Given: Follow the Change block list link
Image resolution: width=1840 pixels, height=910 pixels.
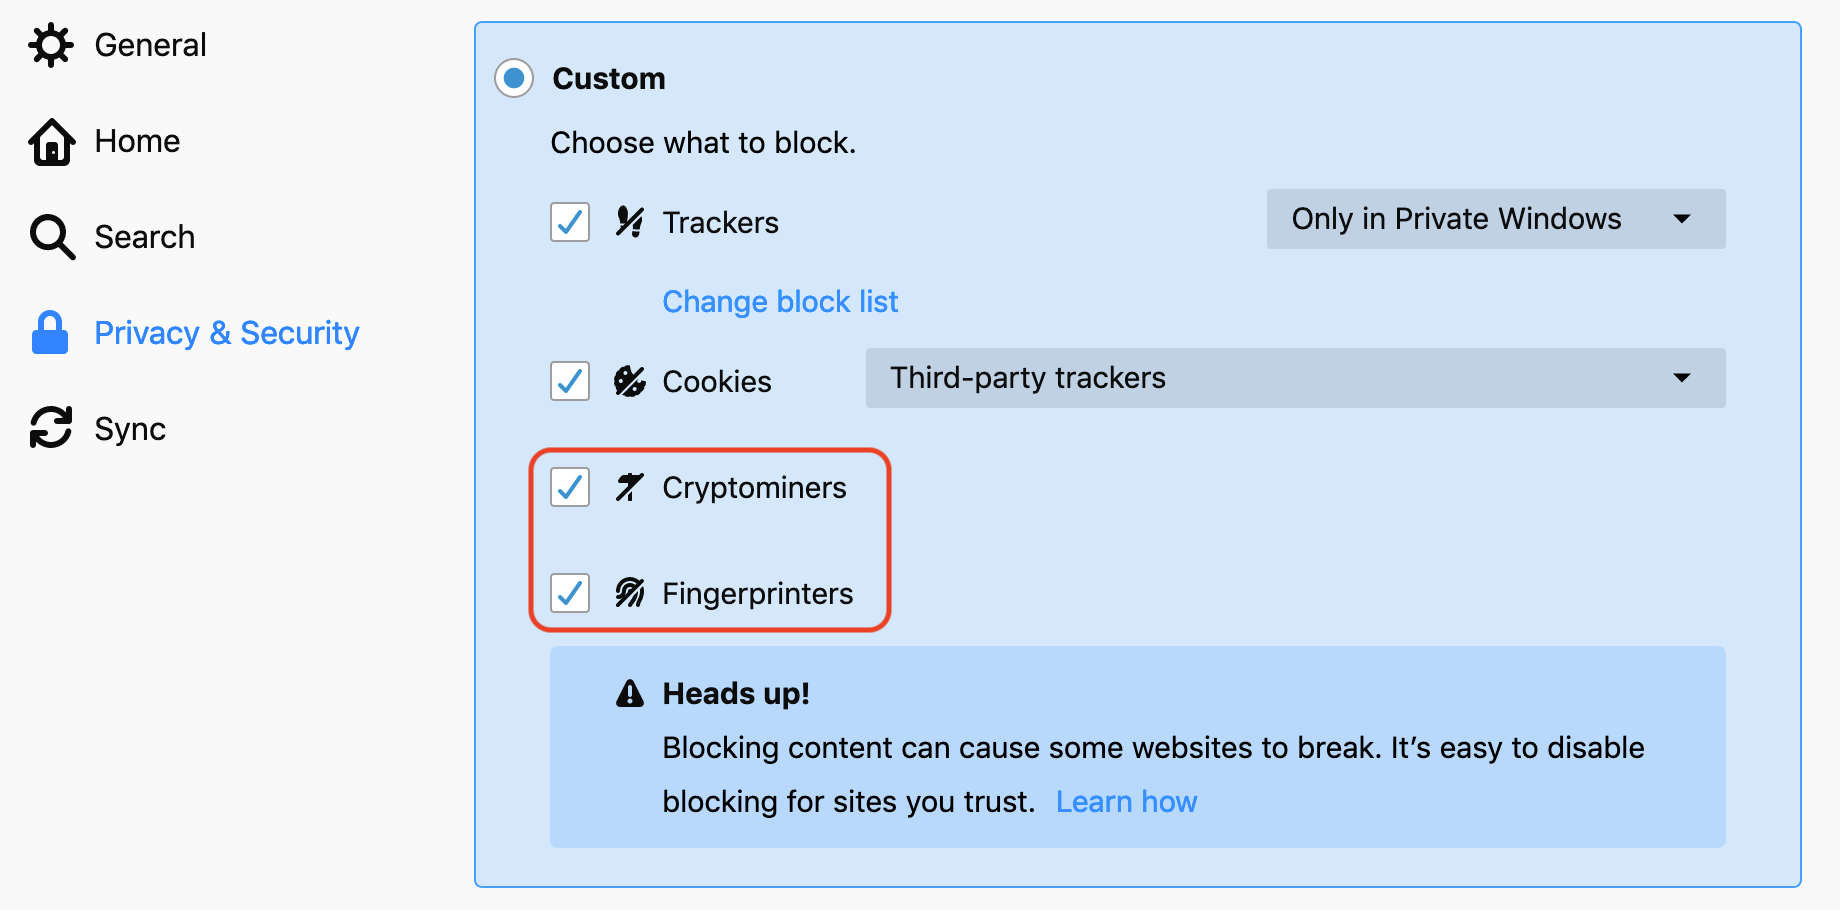Looking at the screenshot, I should coord(780,302).
